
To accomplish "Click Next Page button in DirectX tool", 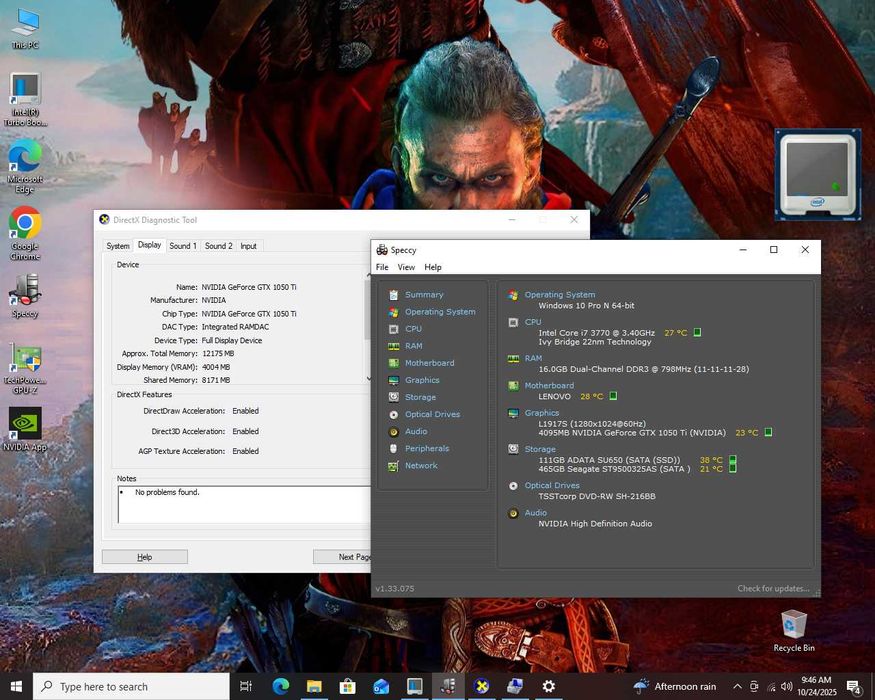I will tap(342, 557).
